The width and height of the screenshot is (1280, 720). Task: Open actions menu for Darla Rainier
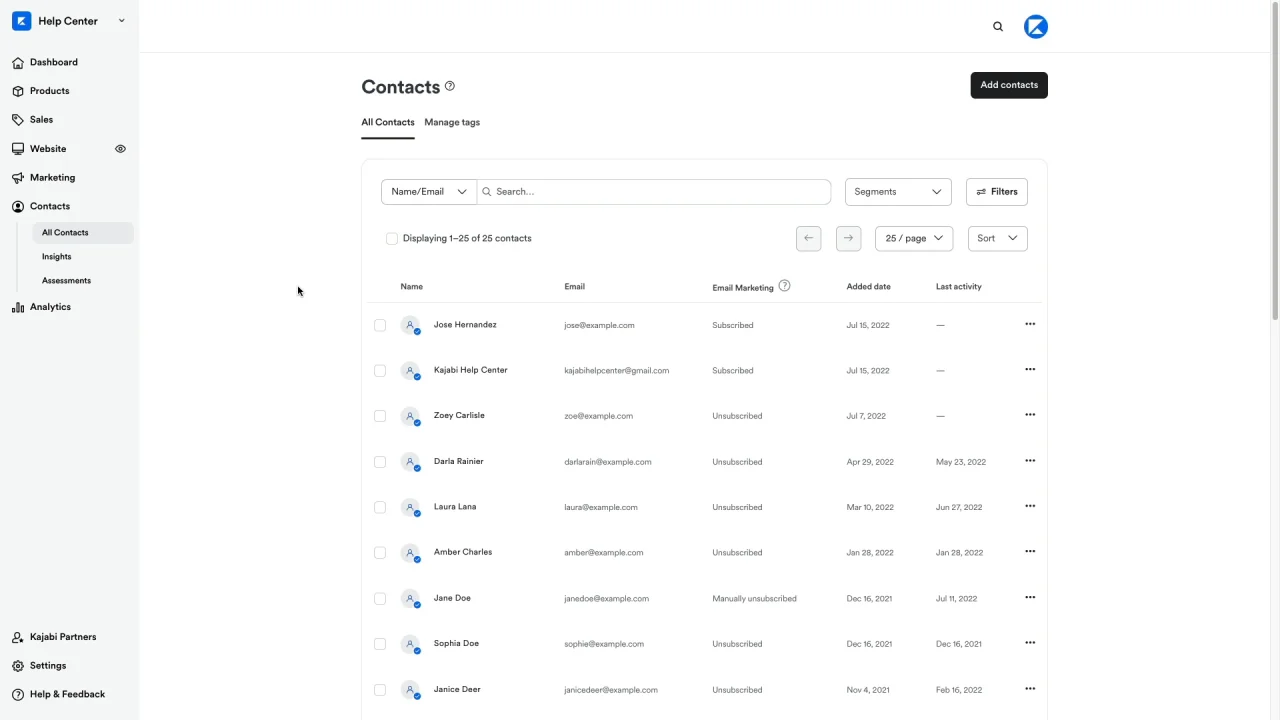click(1030, 461)
